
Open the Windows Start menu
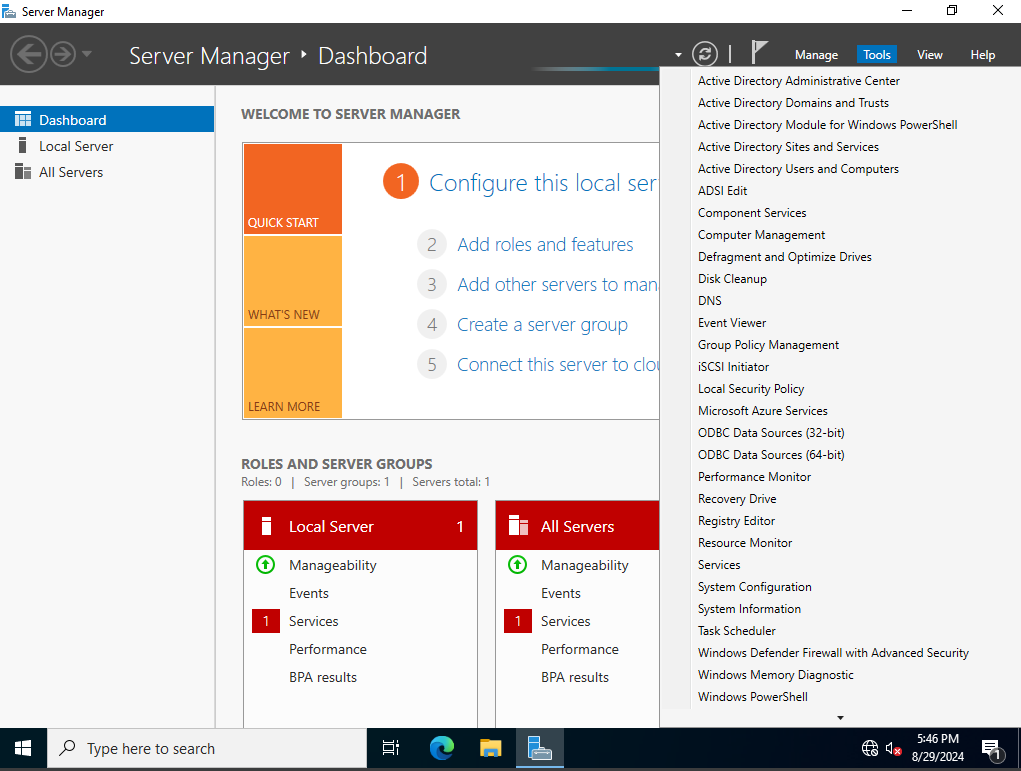pyautogui.click(x=23, y=749)
